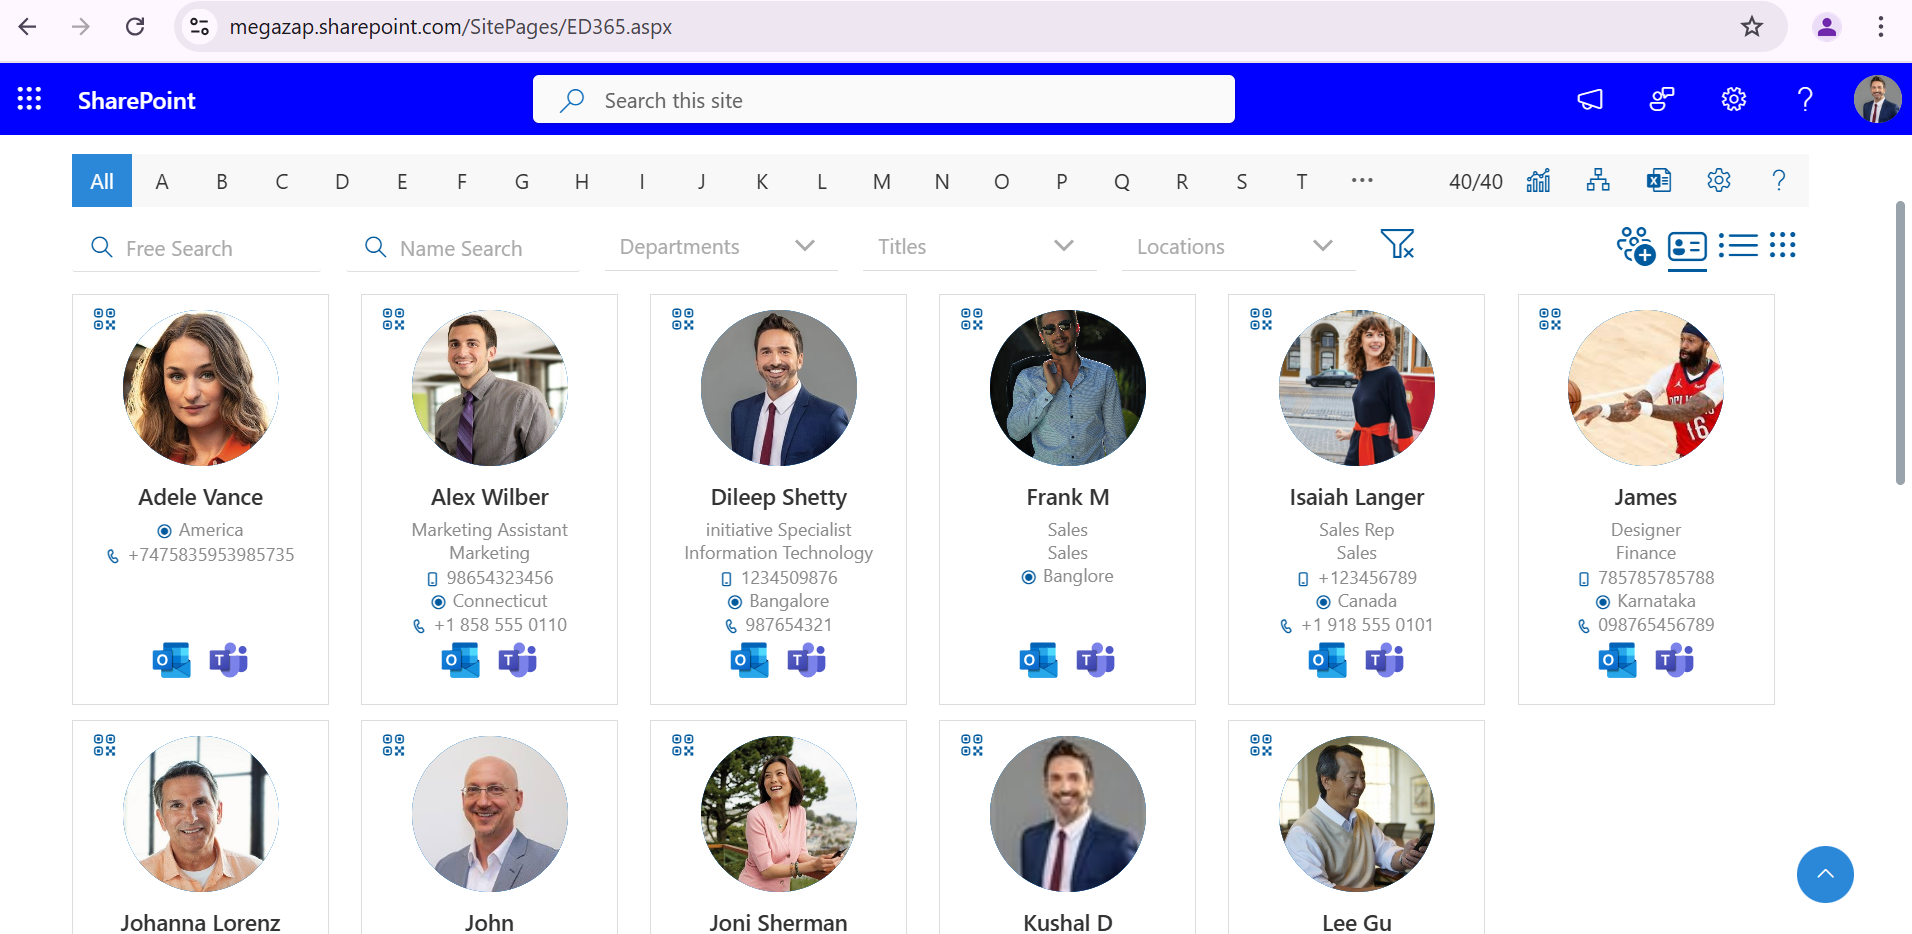Click the add users group icon

coord(1636,246)
